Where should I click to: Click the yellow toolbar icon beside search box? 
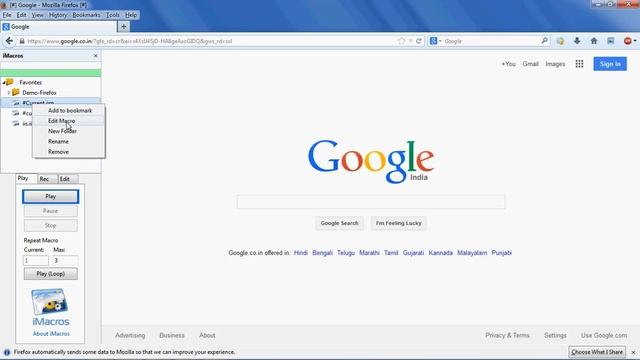[560, 41]
